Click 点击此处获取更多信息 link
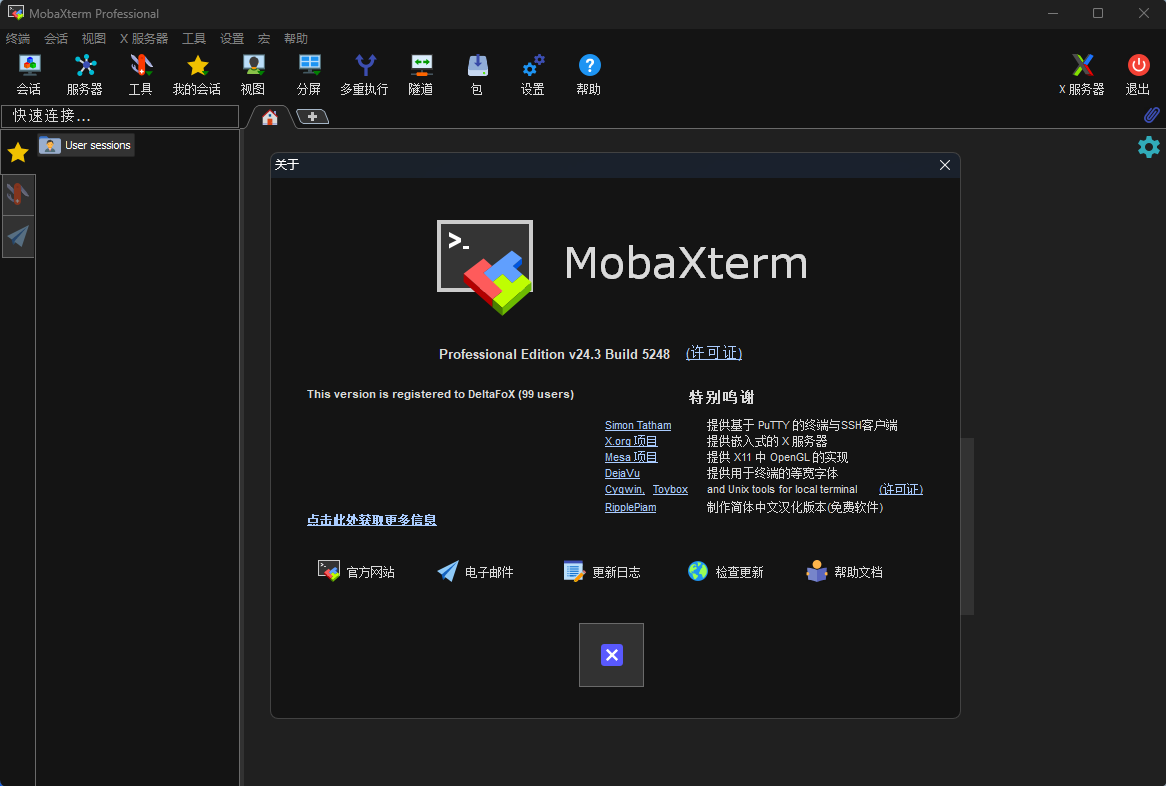 click(372, 520)
